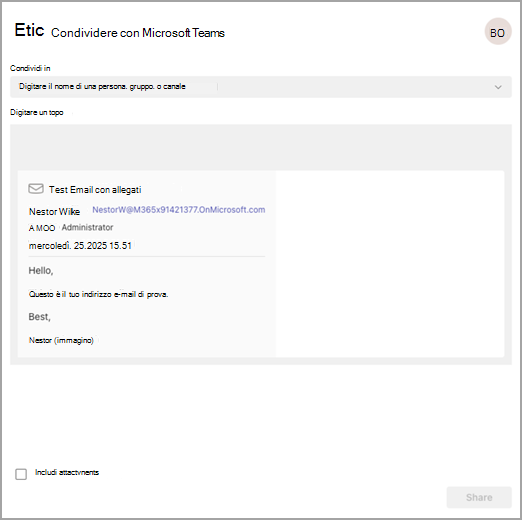The height and width of the screenshot is (520, 522).
Task: Click the Administrator recipient name
Action: coord(87,227)
